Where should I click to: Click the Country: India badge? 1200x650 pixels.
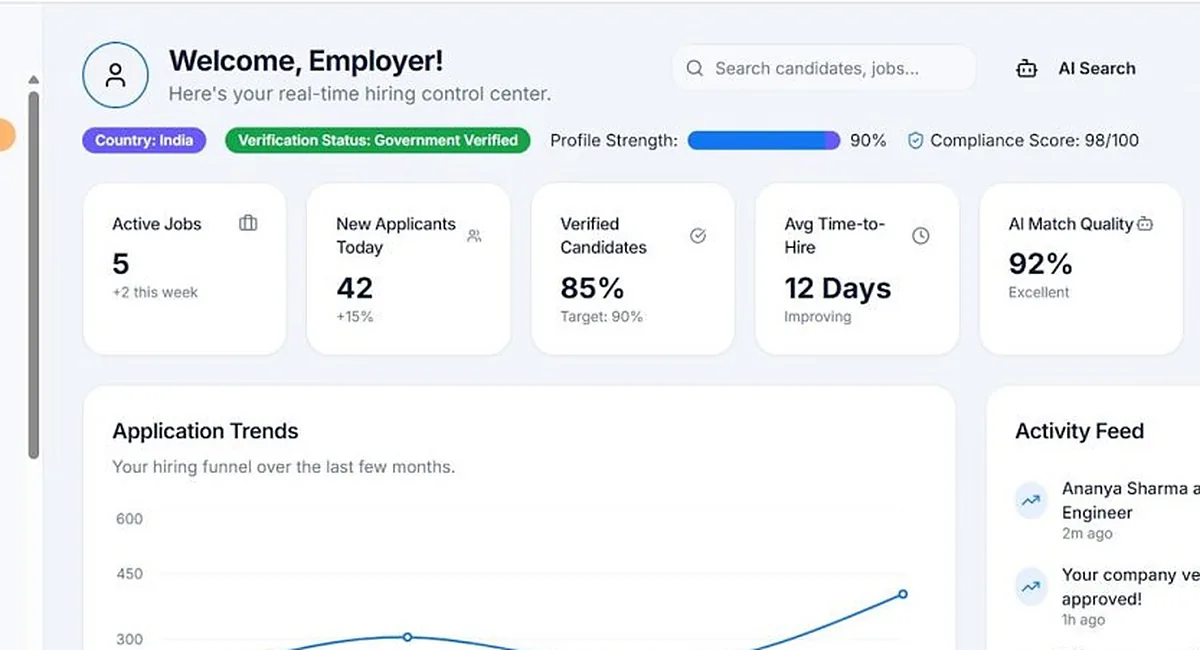144,140
